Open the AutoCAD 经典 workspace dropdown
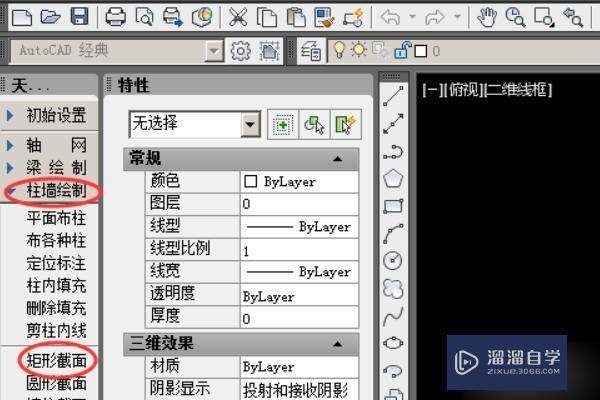This screenshot has width=600, height=400. (x=214, y=51)
